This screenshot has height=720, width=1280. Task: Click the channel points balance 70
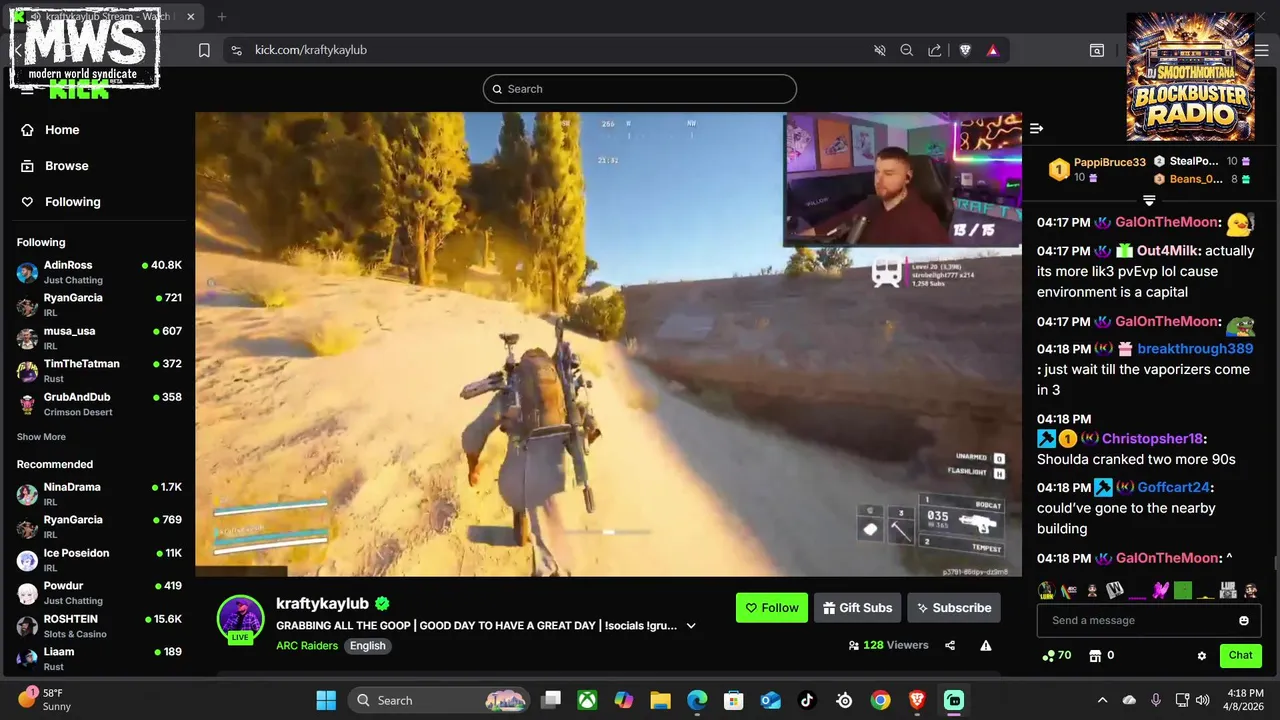click(1057, 656)
